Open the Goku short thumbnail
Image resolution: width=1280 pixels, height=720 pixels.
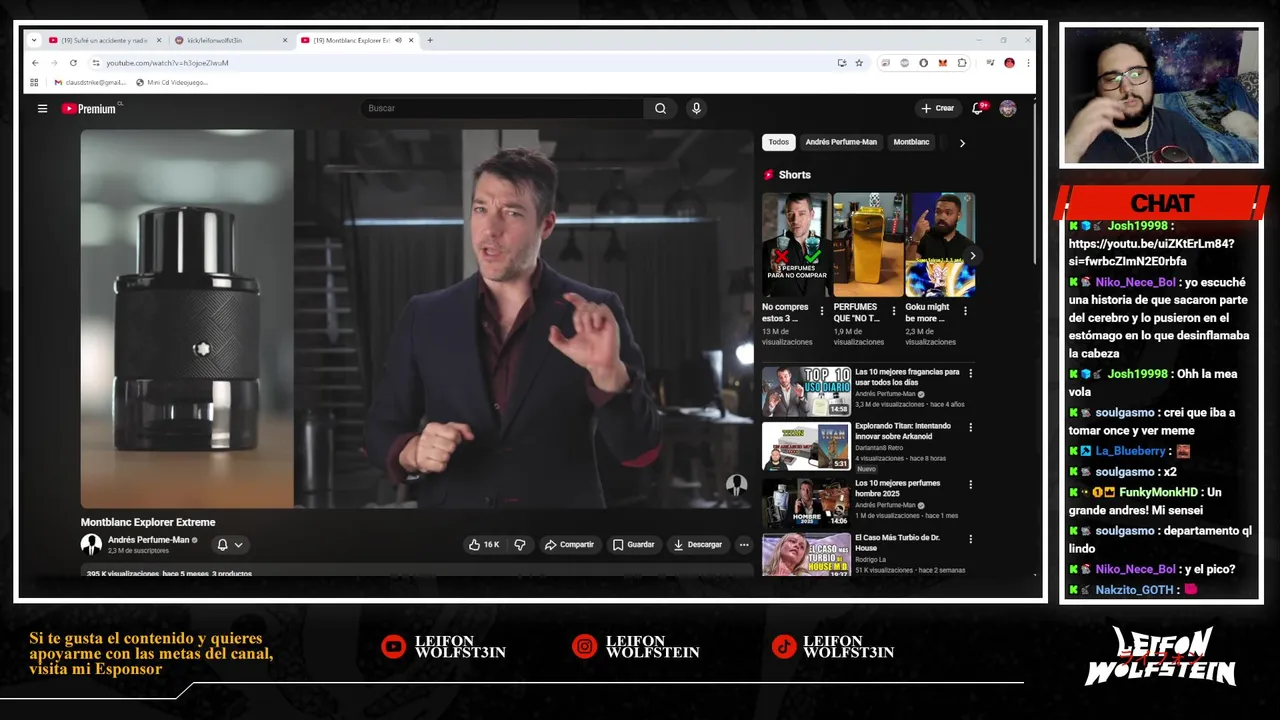tap(940, 245)
